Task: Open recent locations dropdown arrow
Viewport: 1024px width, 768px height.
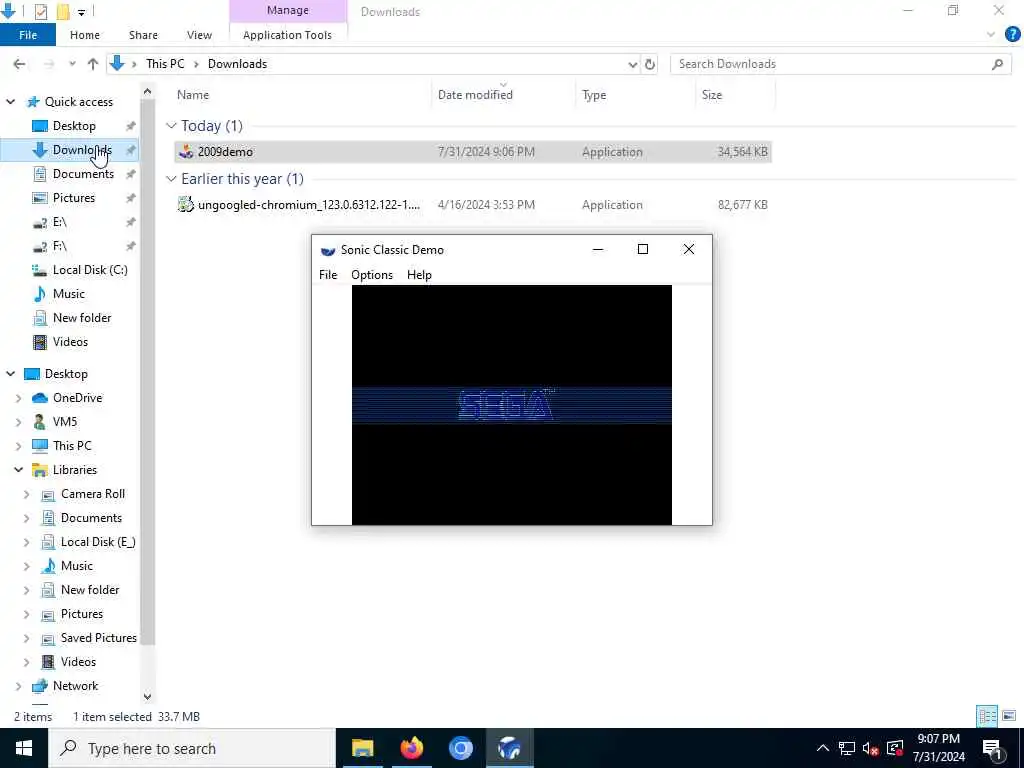Action: tap(72, 64)
